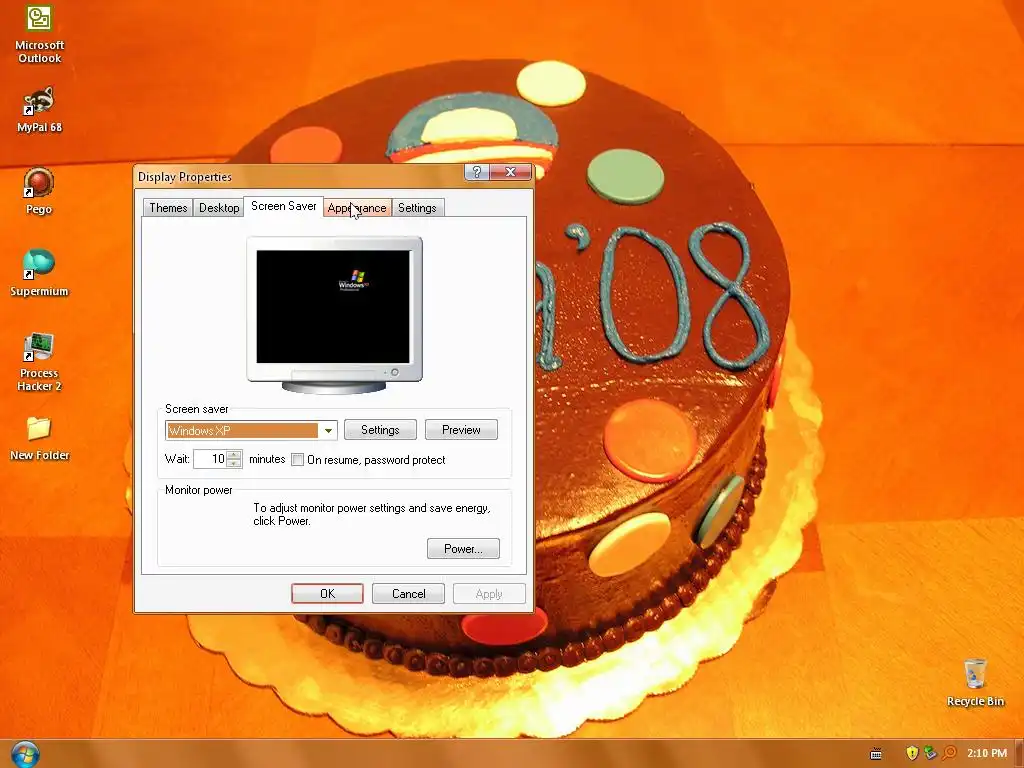This screenshot has width=1024, height=768.
Task: Click the yellow security shield tray icon
Action: tap(912, 753)
